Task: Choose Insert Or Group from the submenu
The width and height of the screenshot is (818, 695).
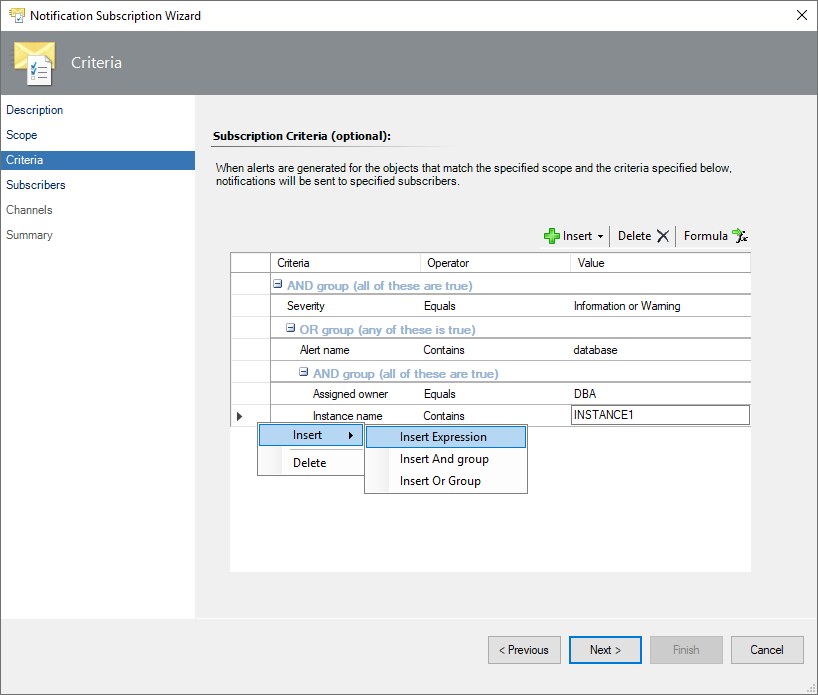Action: 443,480
